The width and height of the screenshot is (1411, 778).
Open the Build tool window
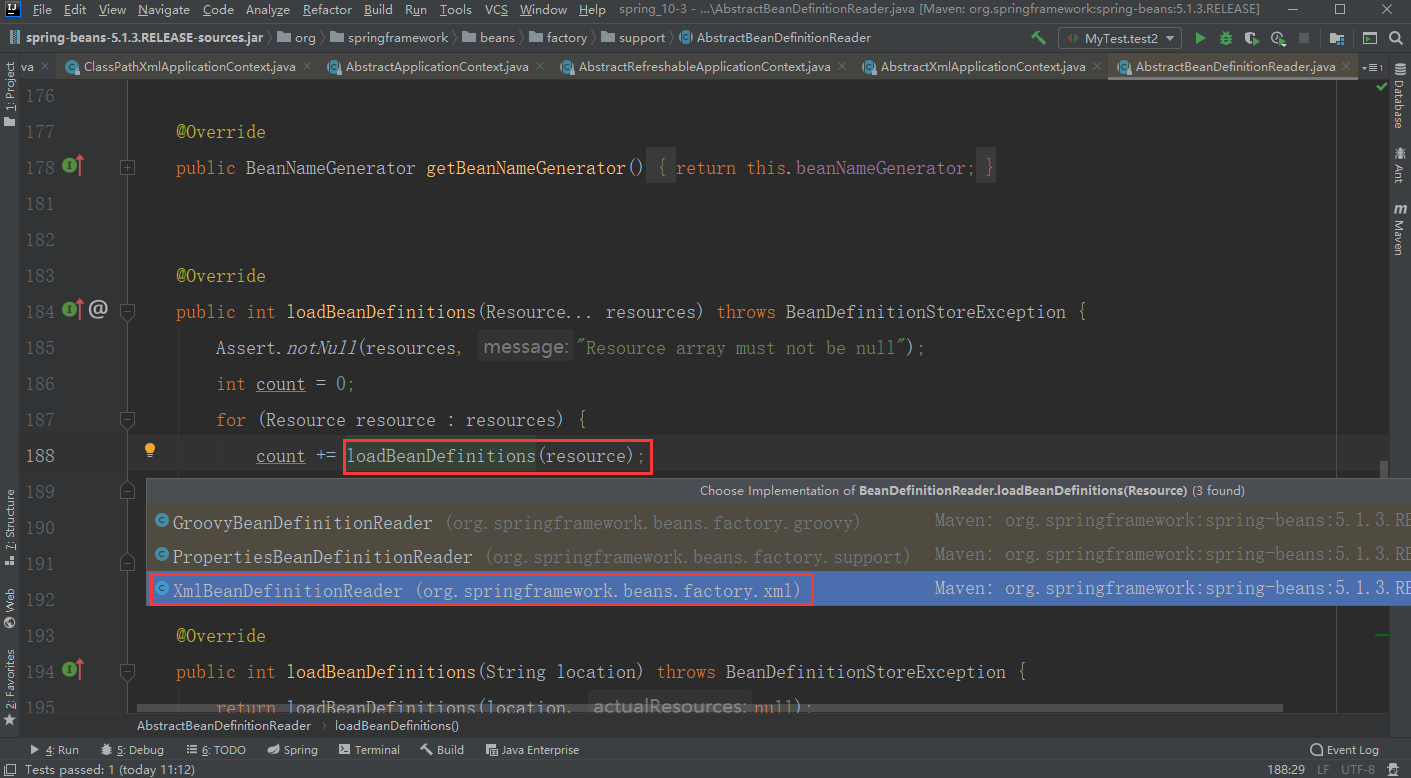pos(442,750)
